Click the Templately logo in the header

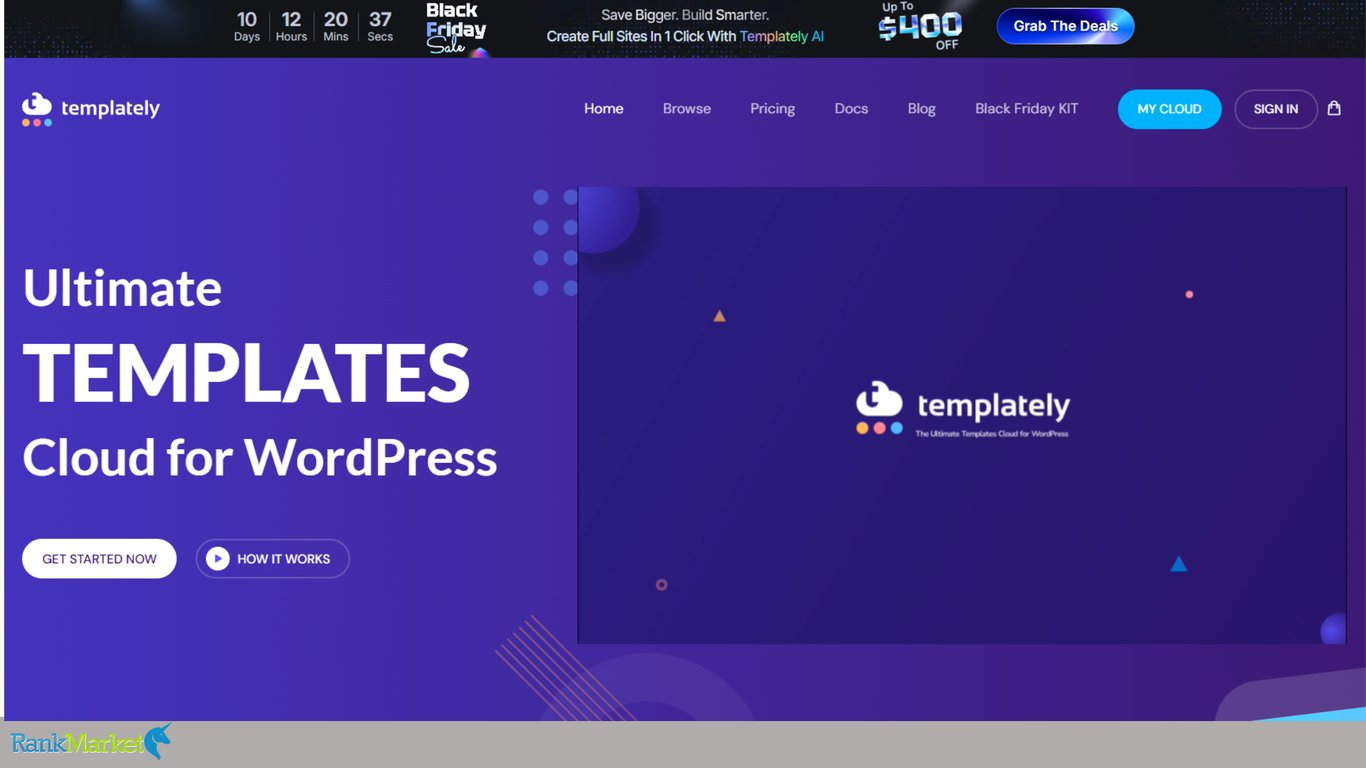pos(91,109)
